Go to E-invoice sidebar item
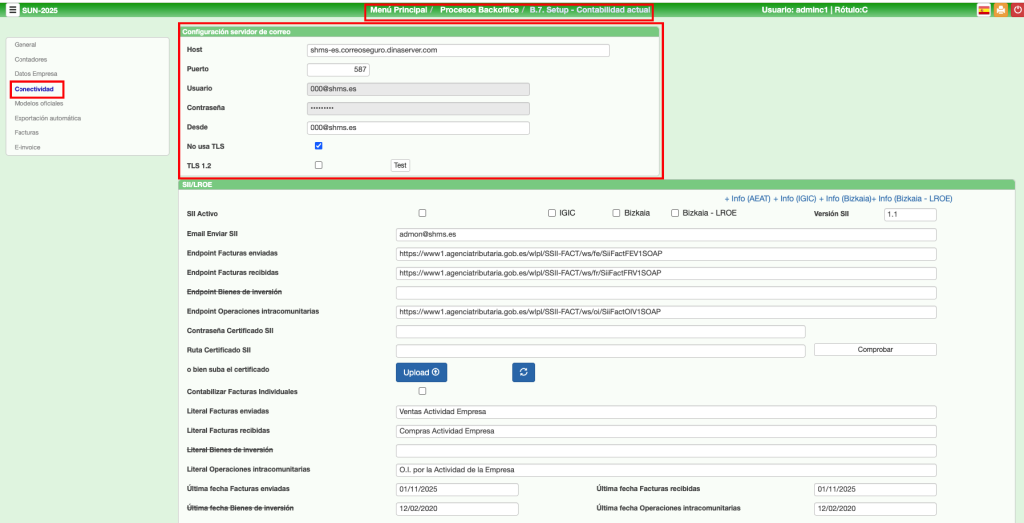This screenshot has height=523, width=1024. 27,147
